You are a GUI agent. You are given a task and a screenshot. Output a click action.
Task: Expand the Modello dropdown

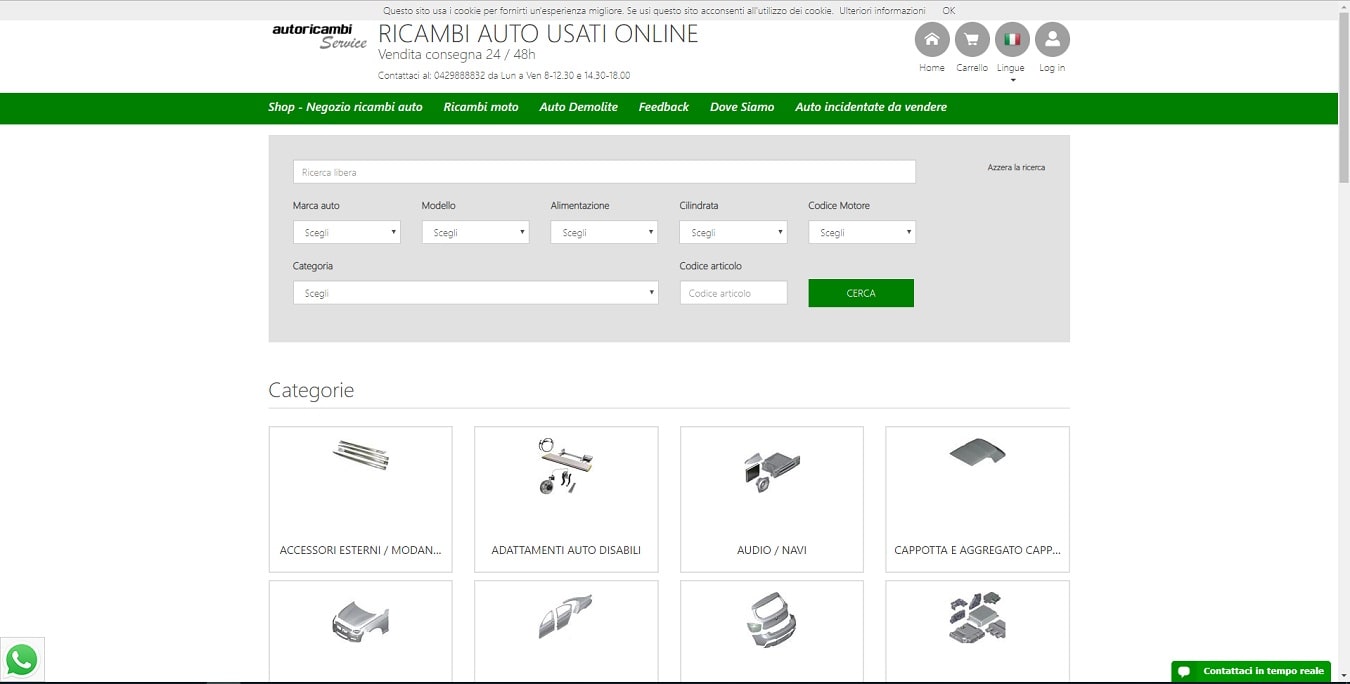tap(475, 233)
